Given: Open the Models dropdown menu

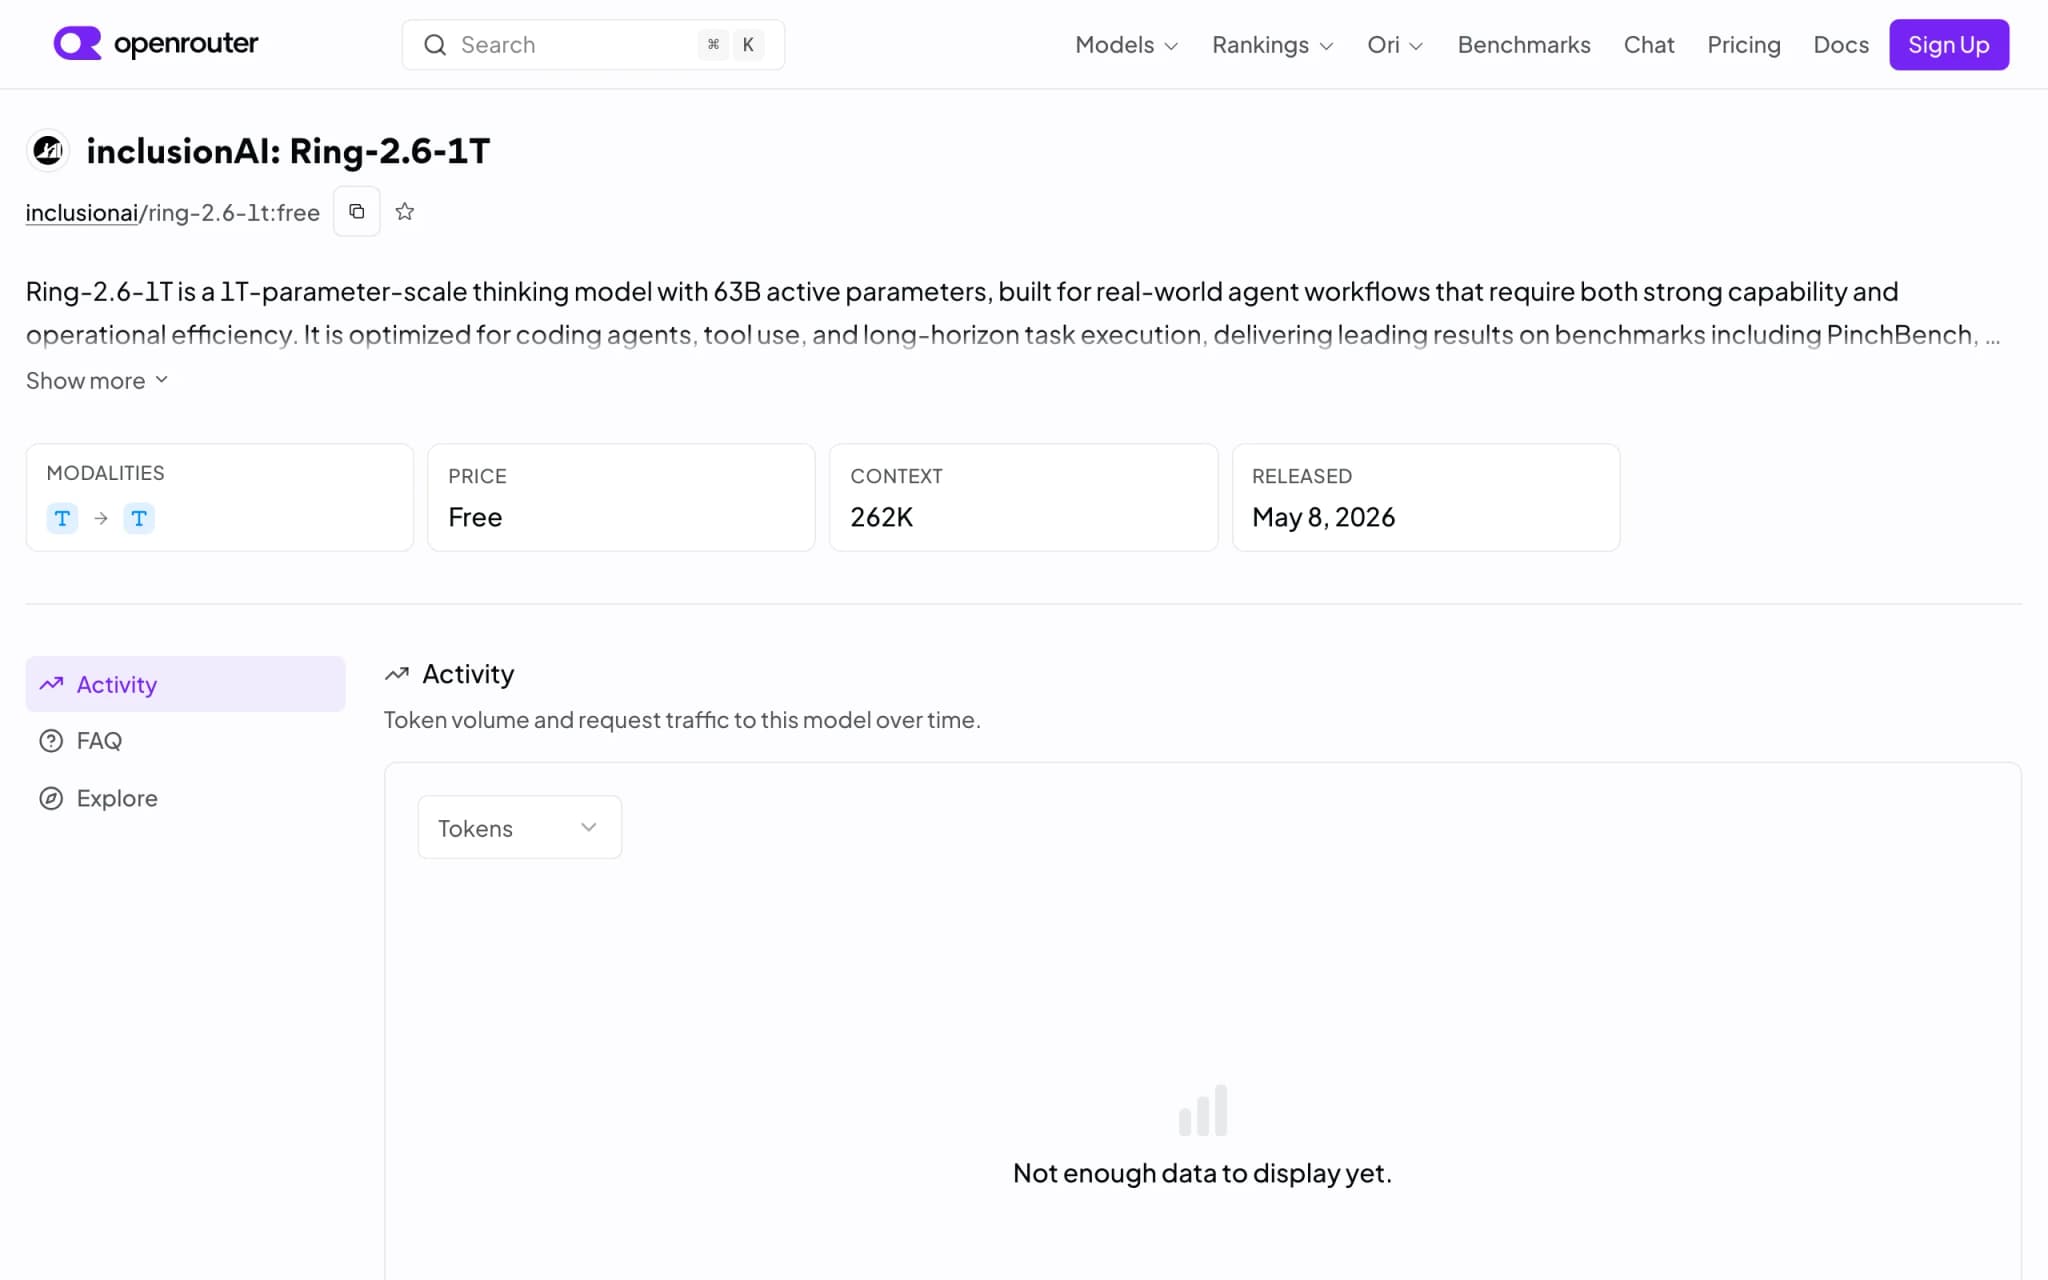Looking at the screenshot, I should (1127, 45).
